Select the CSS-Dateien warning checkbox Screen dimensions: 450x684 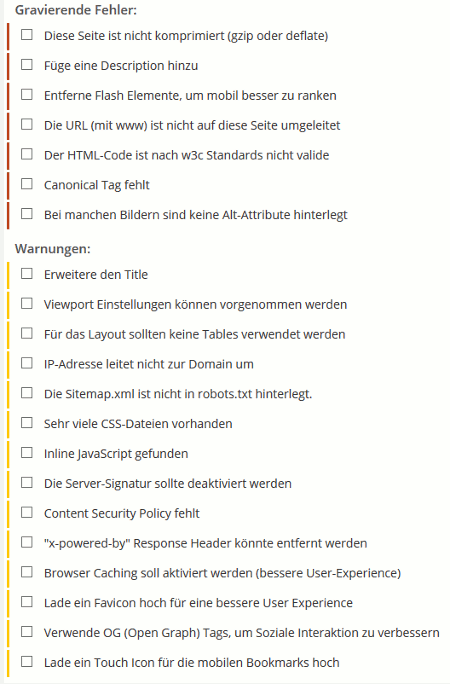click(27, 423)
